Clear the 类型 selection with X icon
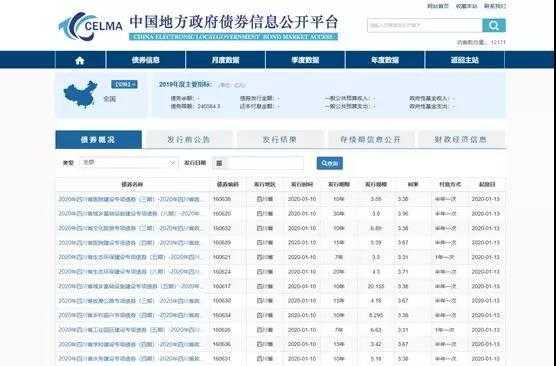This screenshot has height=366, width=556. coord(172,163)
